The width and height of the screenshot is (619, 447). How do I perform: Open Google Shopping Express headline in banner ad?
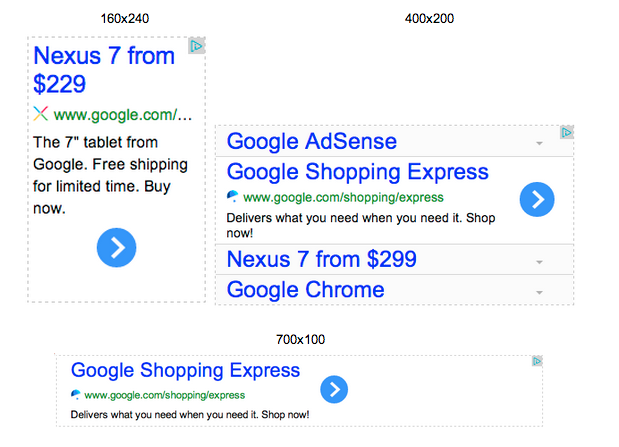point(186,370)
